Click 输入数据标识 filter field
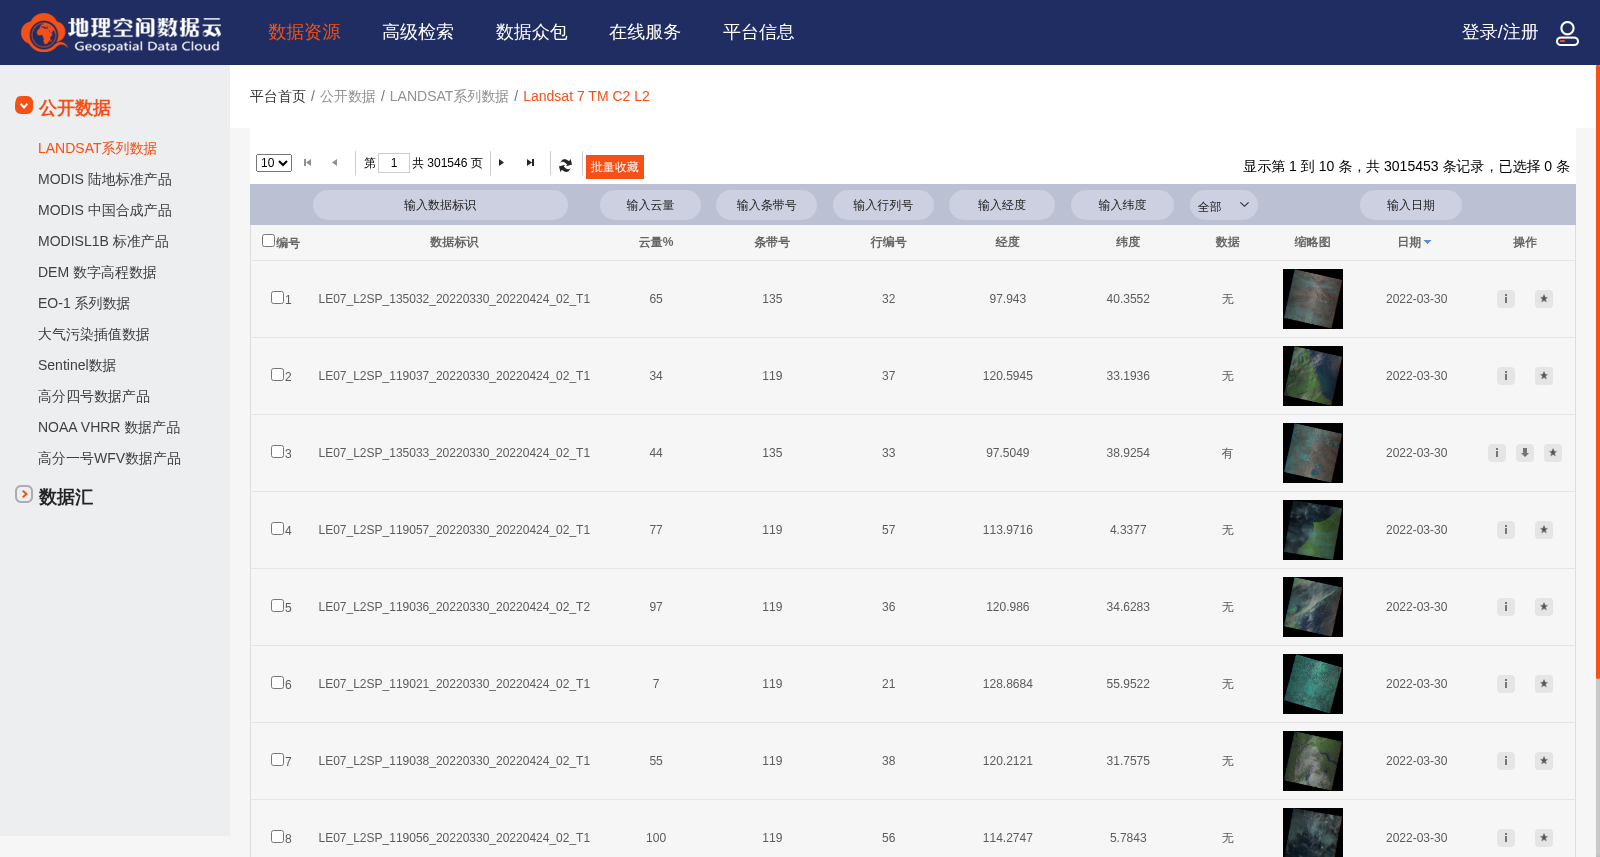This screenshot has height=857, width=1600. [440, 205]
